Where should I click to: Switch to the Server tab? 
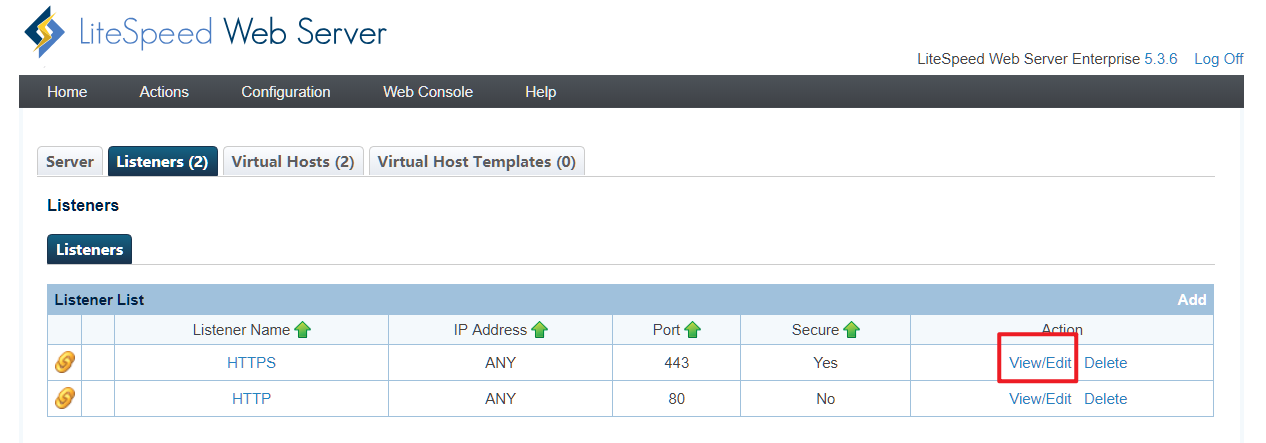(x=70, y=162)
